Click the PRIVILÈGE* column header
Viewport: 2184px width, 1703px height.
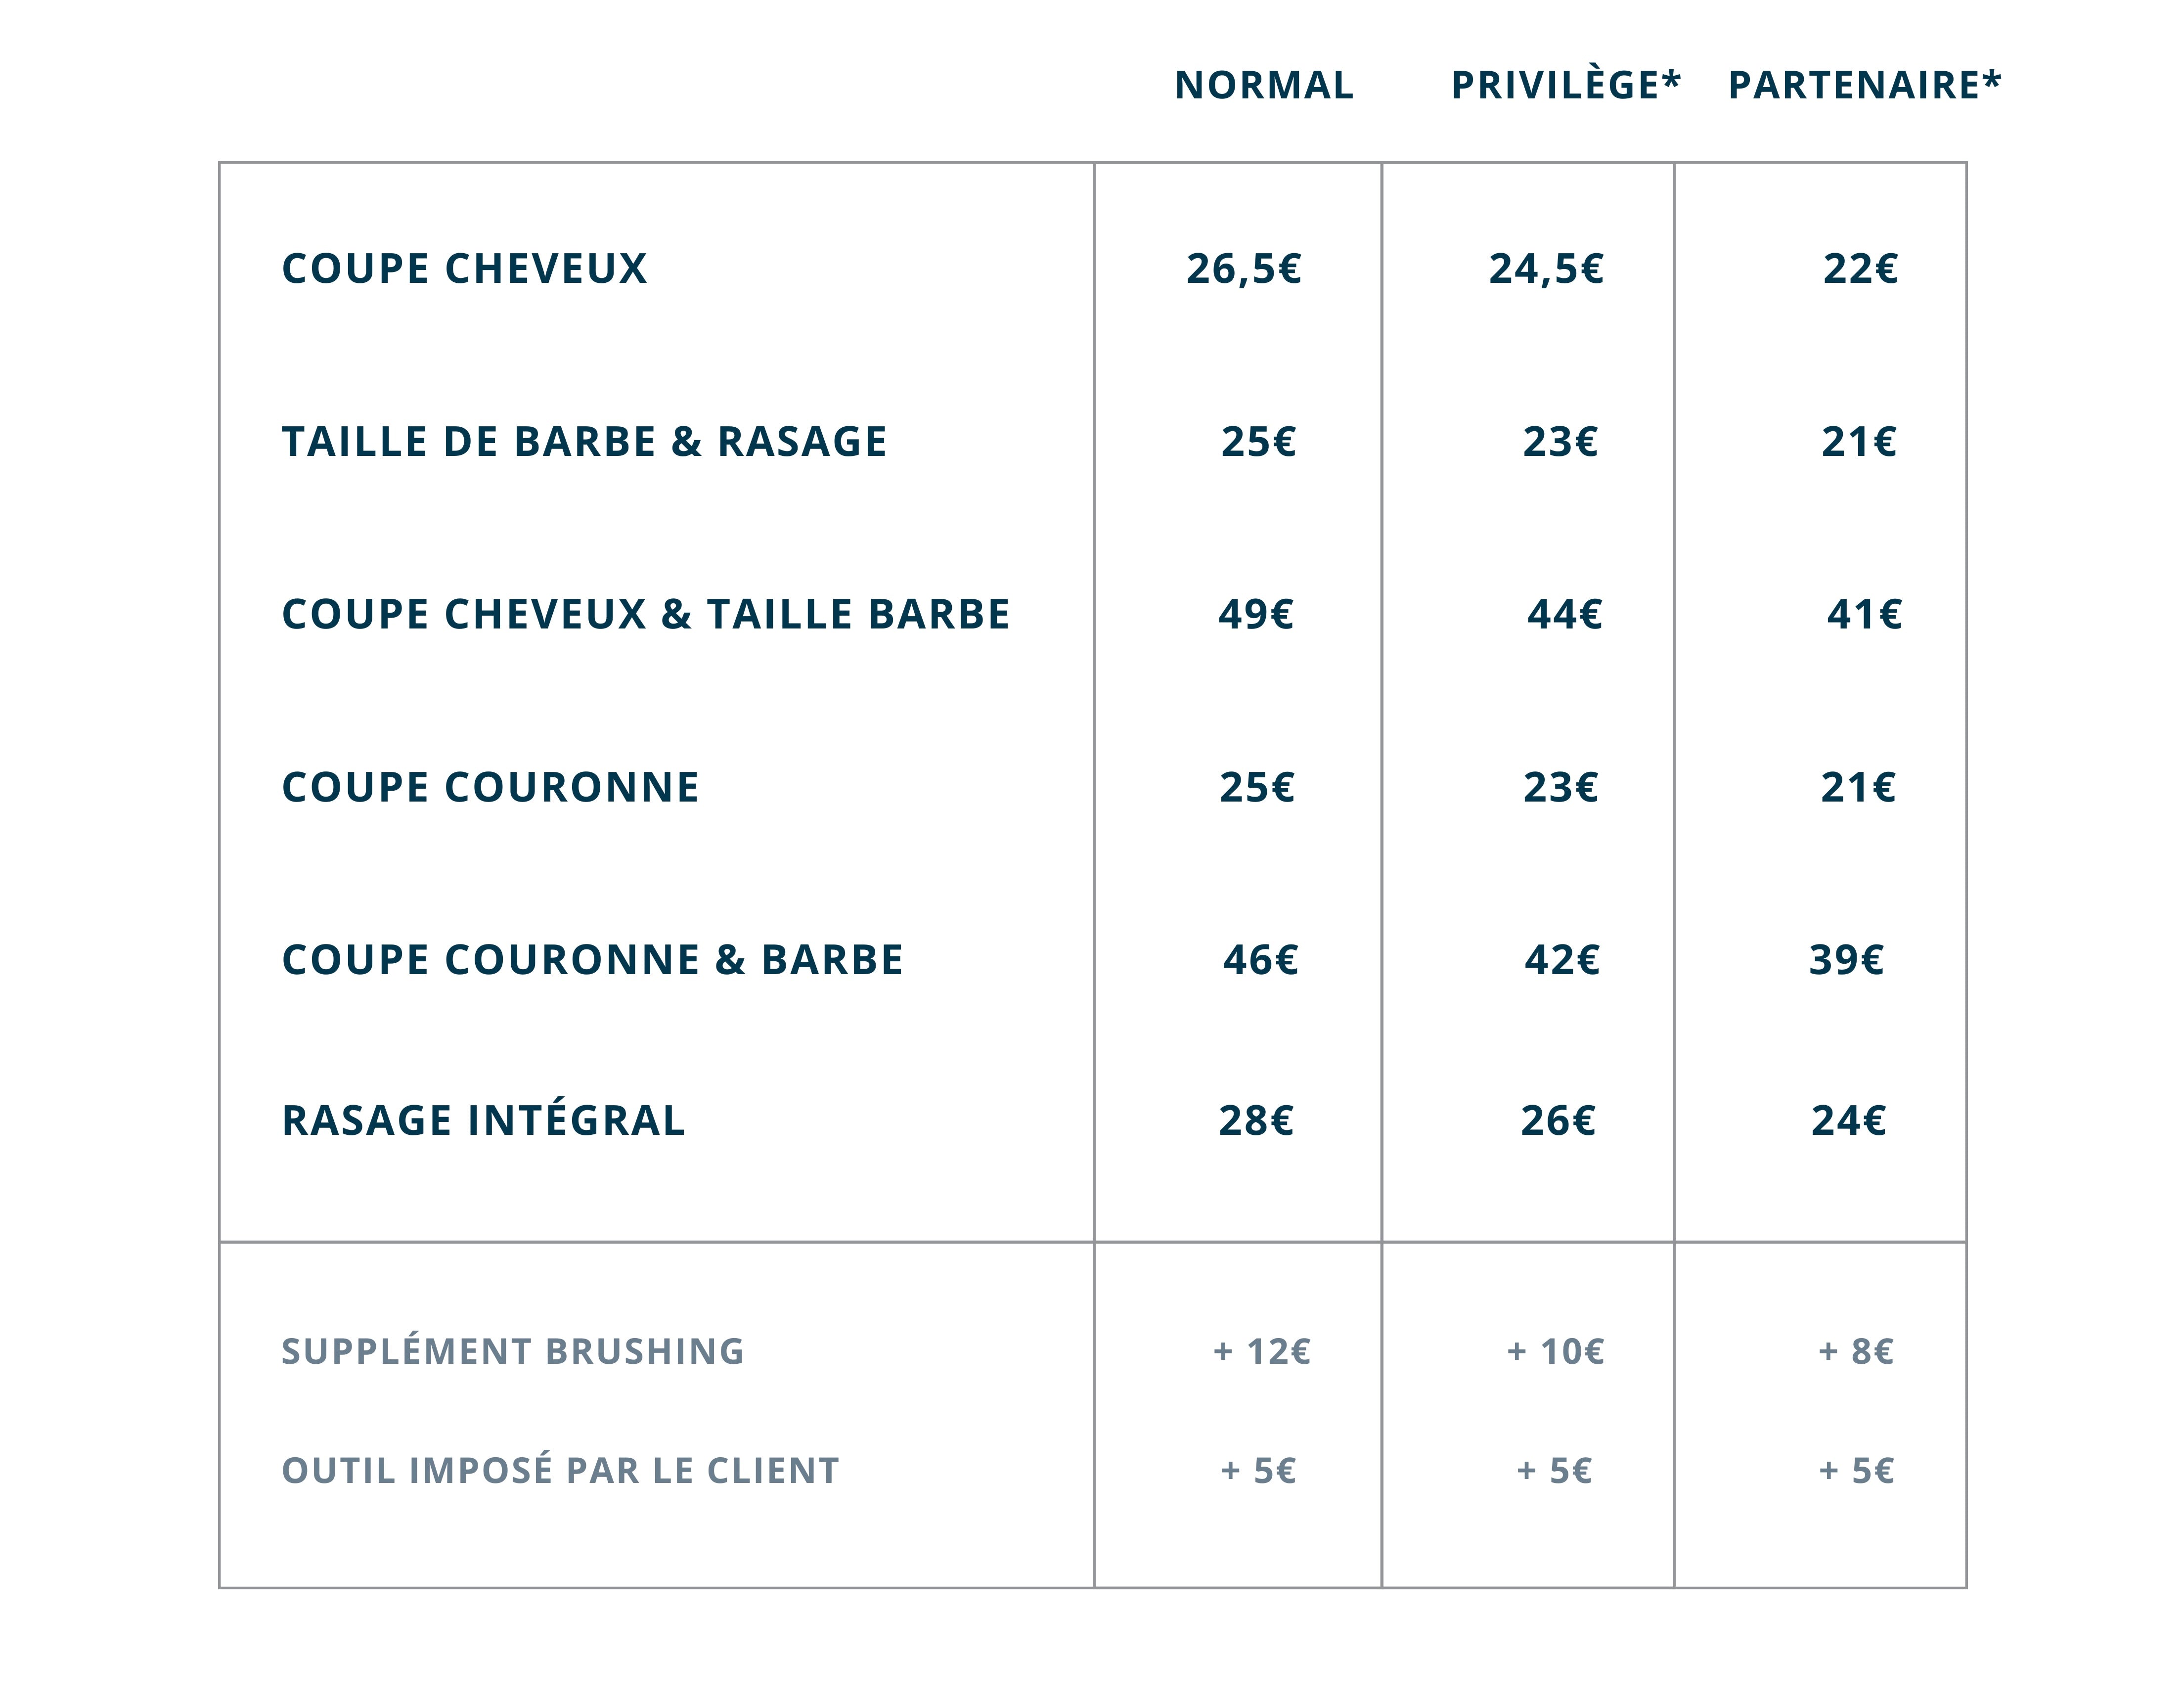tap(1565, 85)
